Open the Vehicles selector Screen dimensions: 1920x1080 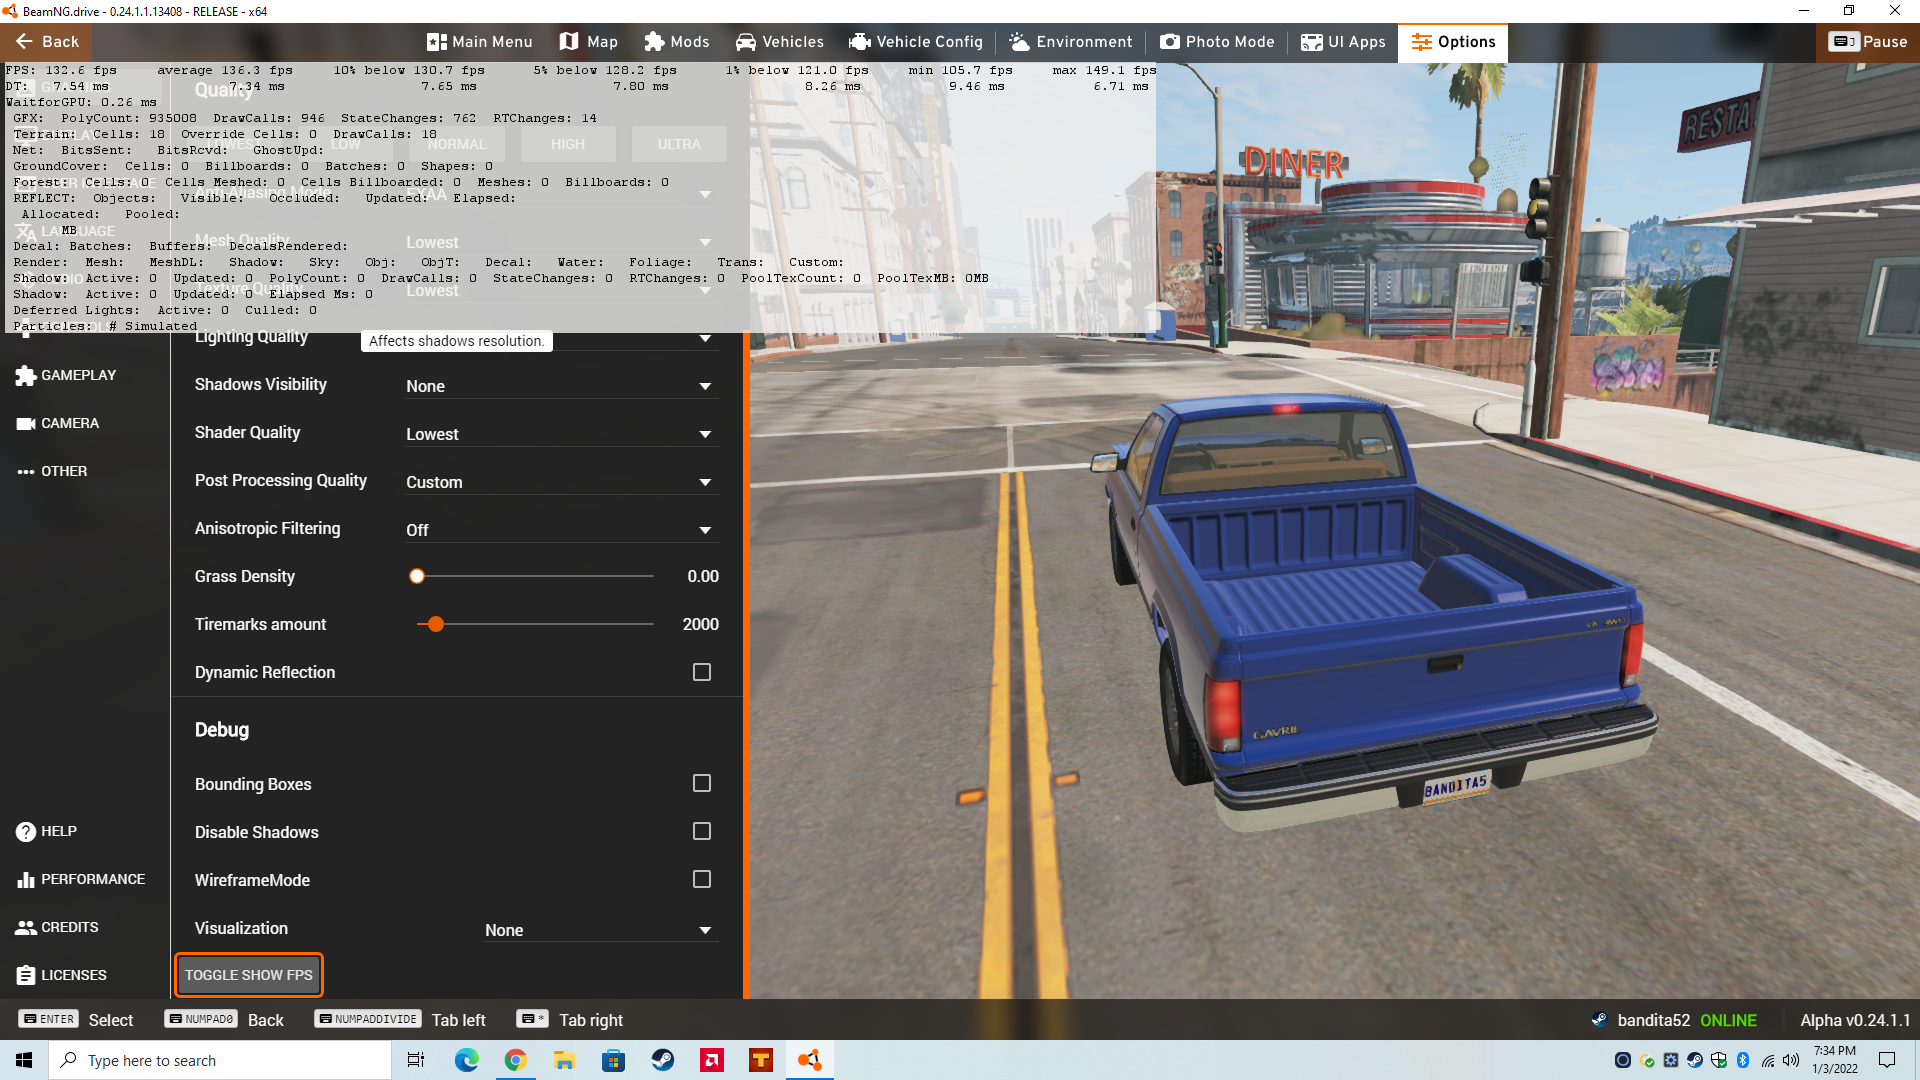pyautogui.click(x=779, y=42)
